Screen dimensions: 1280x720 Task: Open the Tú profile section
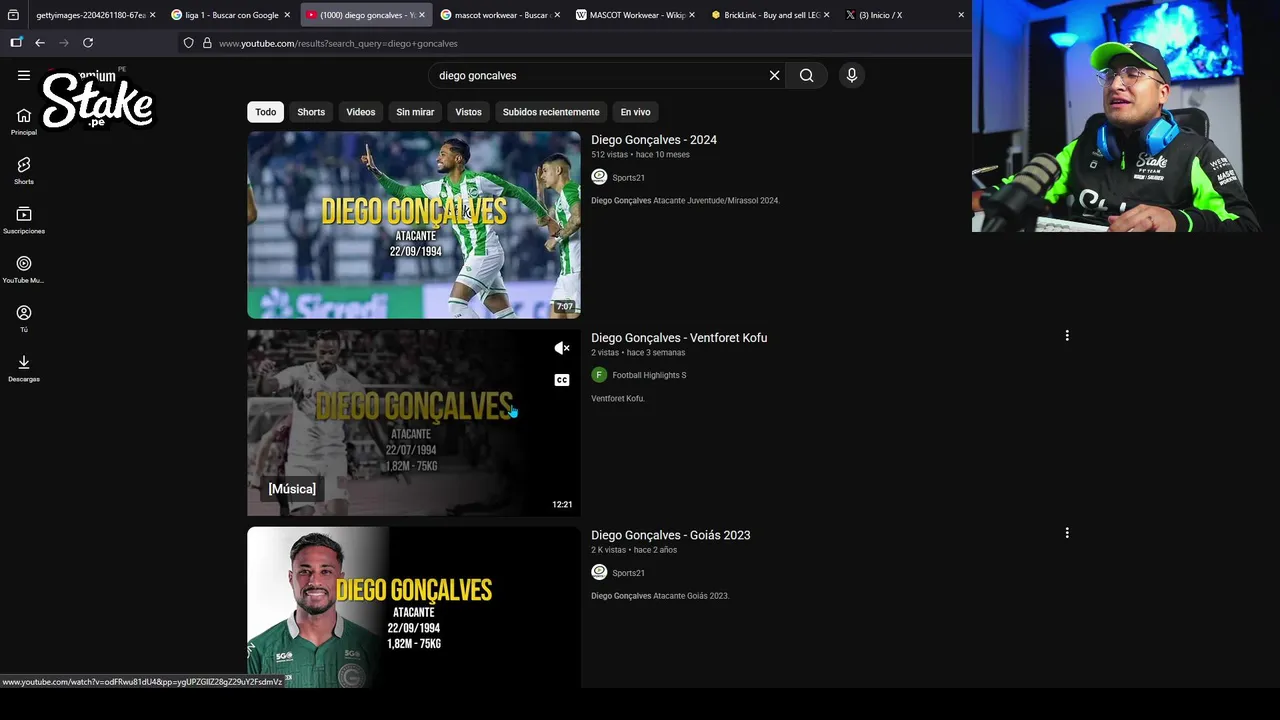click(x=24, y=319)
